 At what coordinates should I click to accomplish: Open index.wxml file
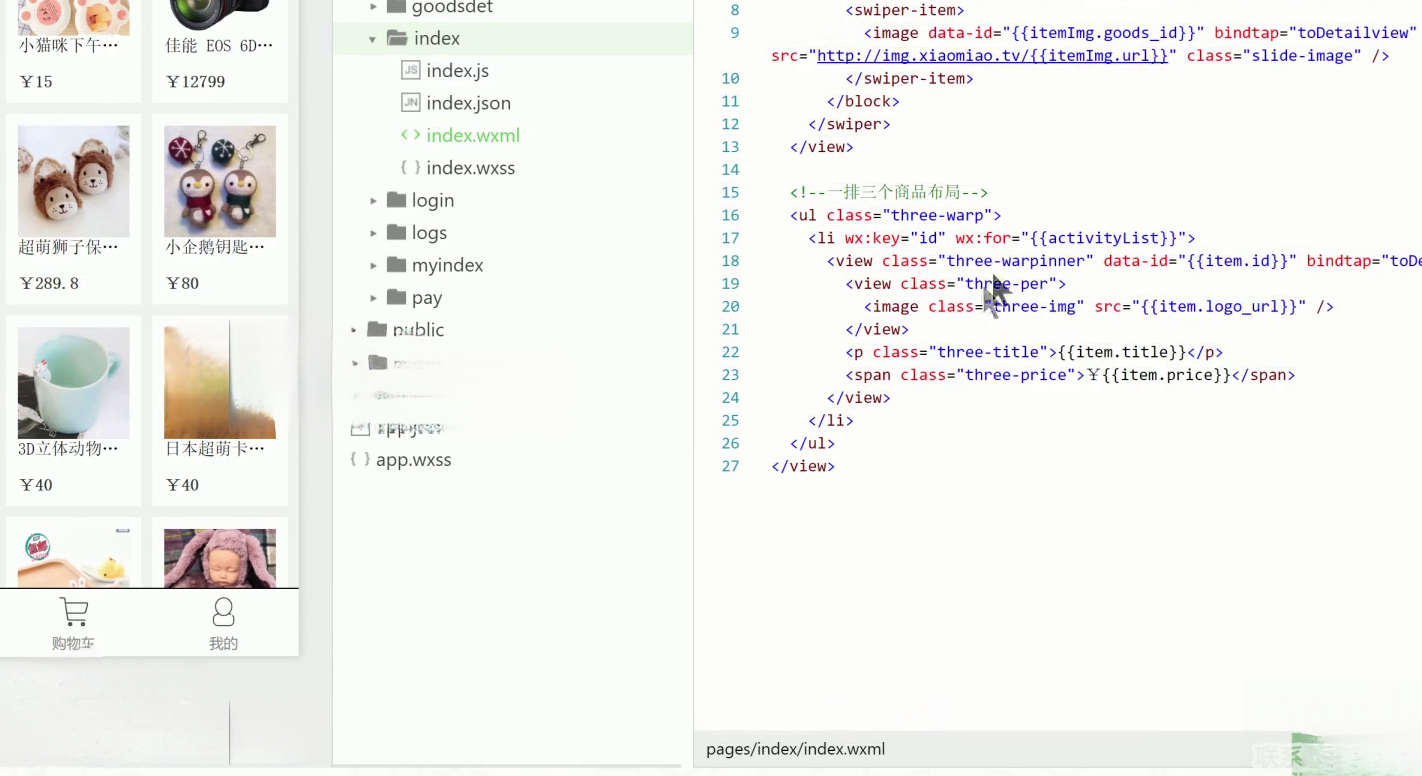pos(473,136)
